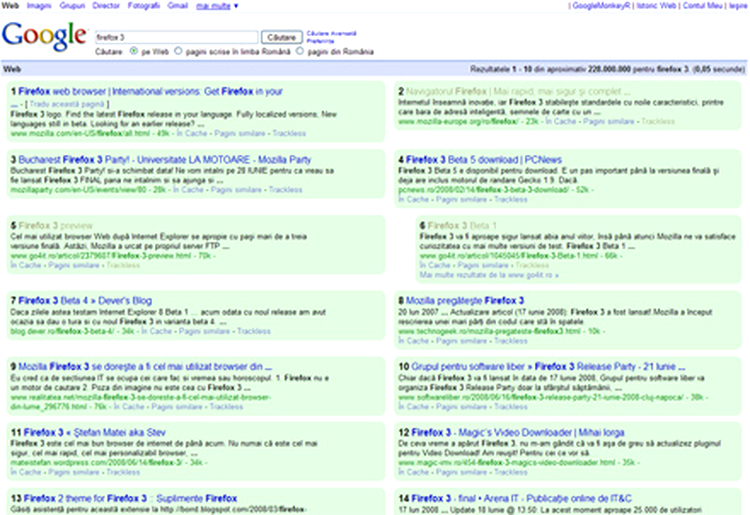This screenshot has width=750, height=515.
Task: Open Contul Meu link
Action: [702, 6]
